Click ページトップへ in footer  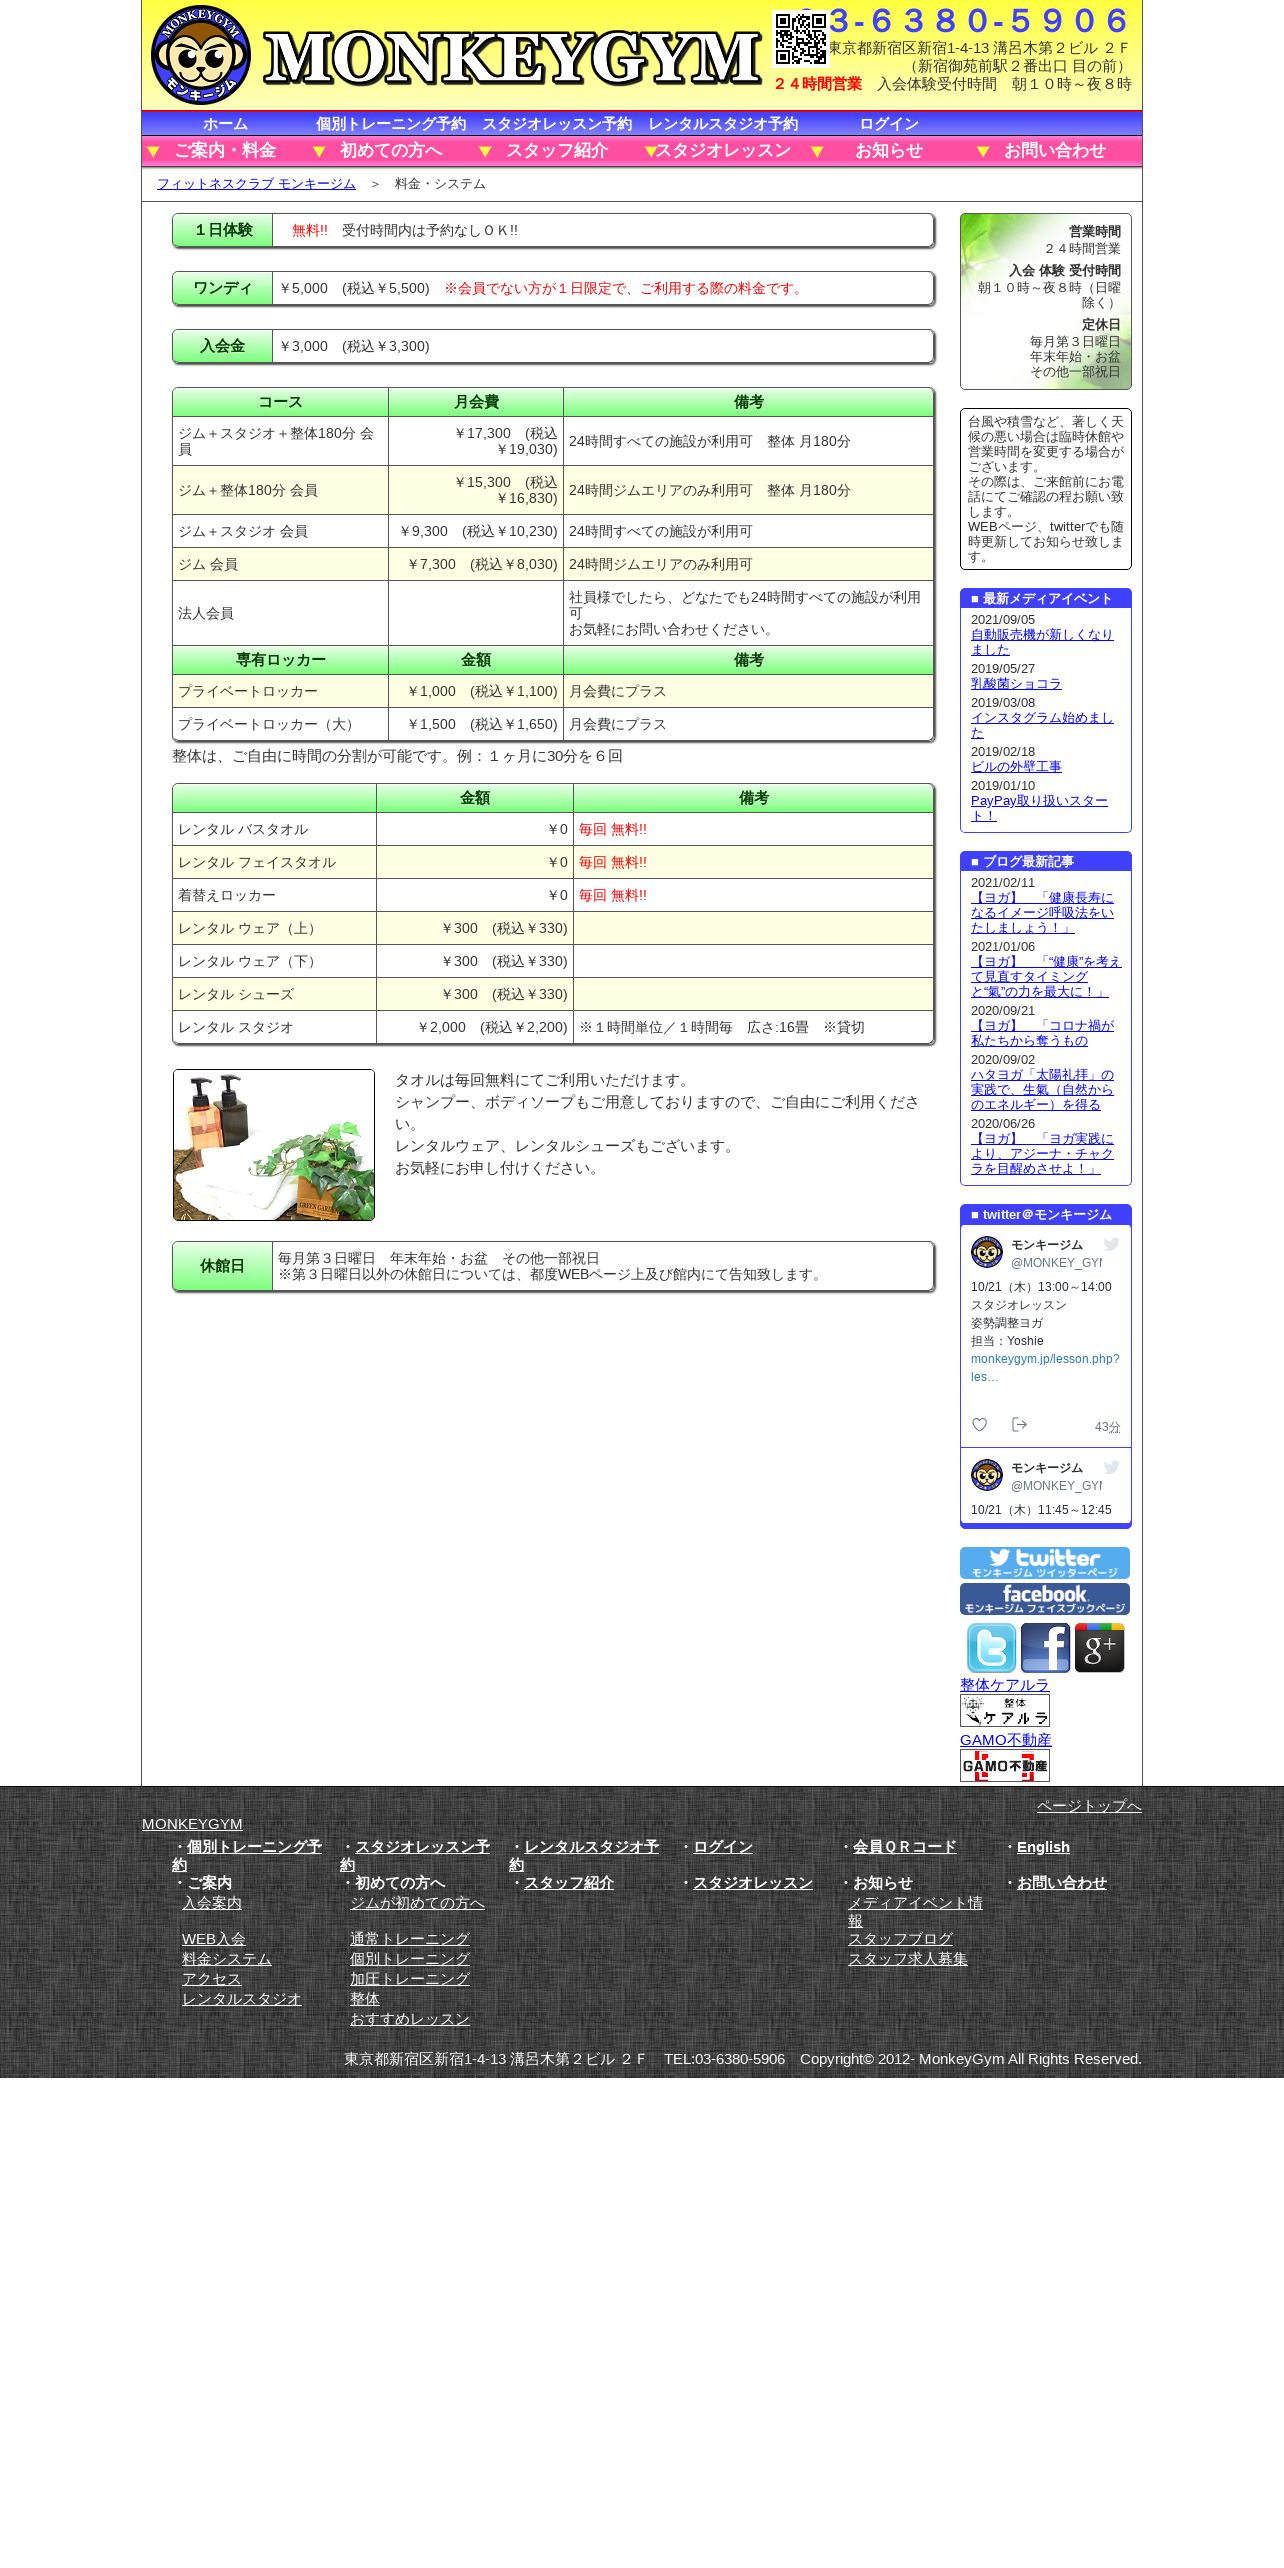(1089, 1806)
